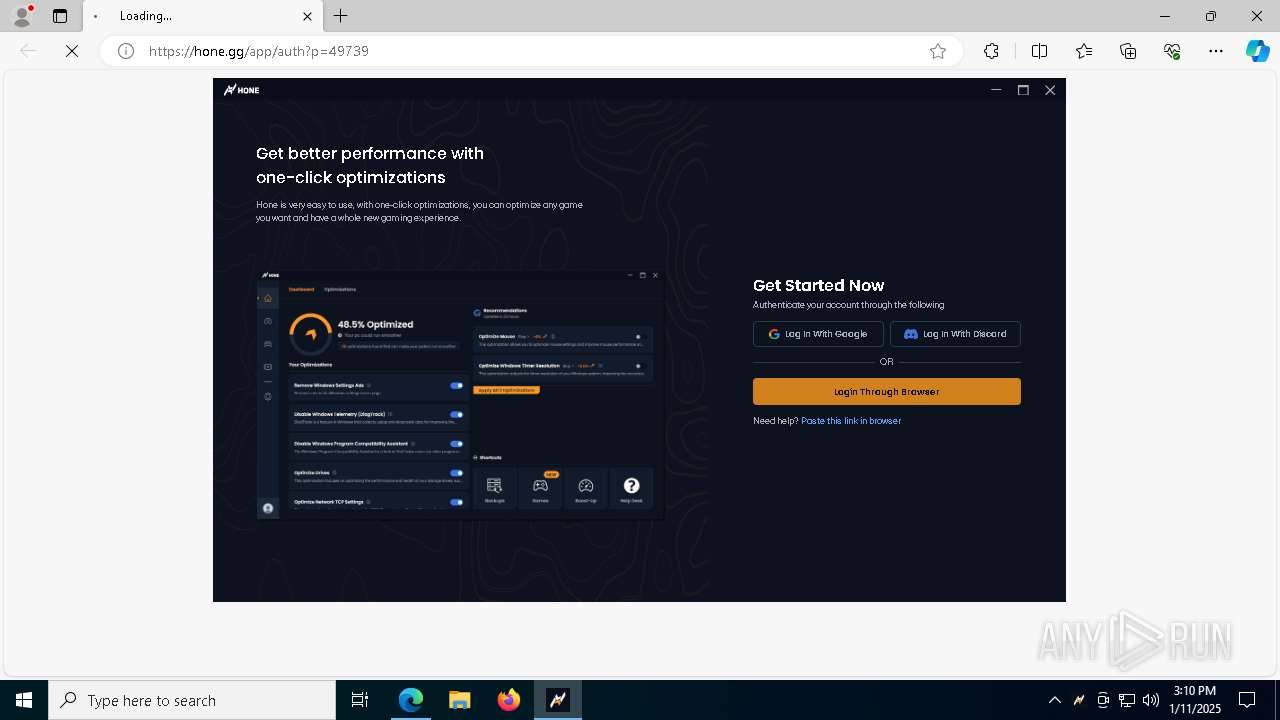Go back with the Edge back arrow
Screen dimensions: 1280x720
28,51
